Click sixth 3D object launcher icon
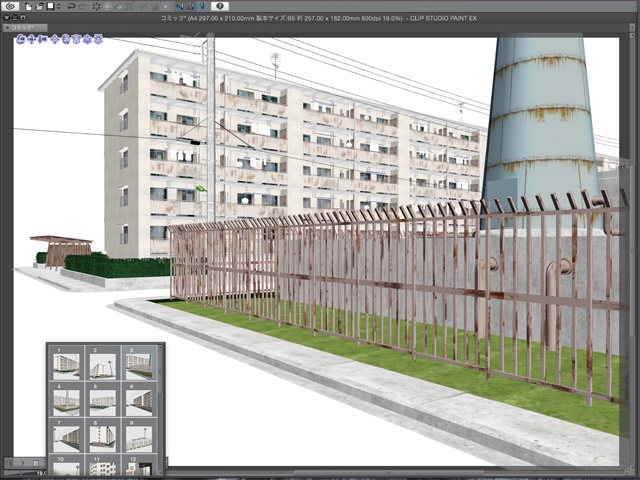The width and height of the screenshot is (640, 480). [77, 39]
